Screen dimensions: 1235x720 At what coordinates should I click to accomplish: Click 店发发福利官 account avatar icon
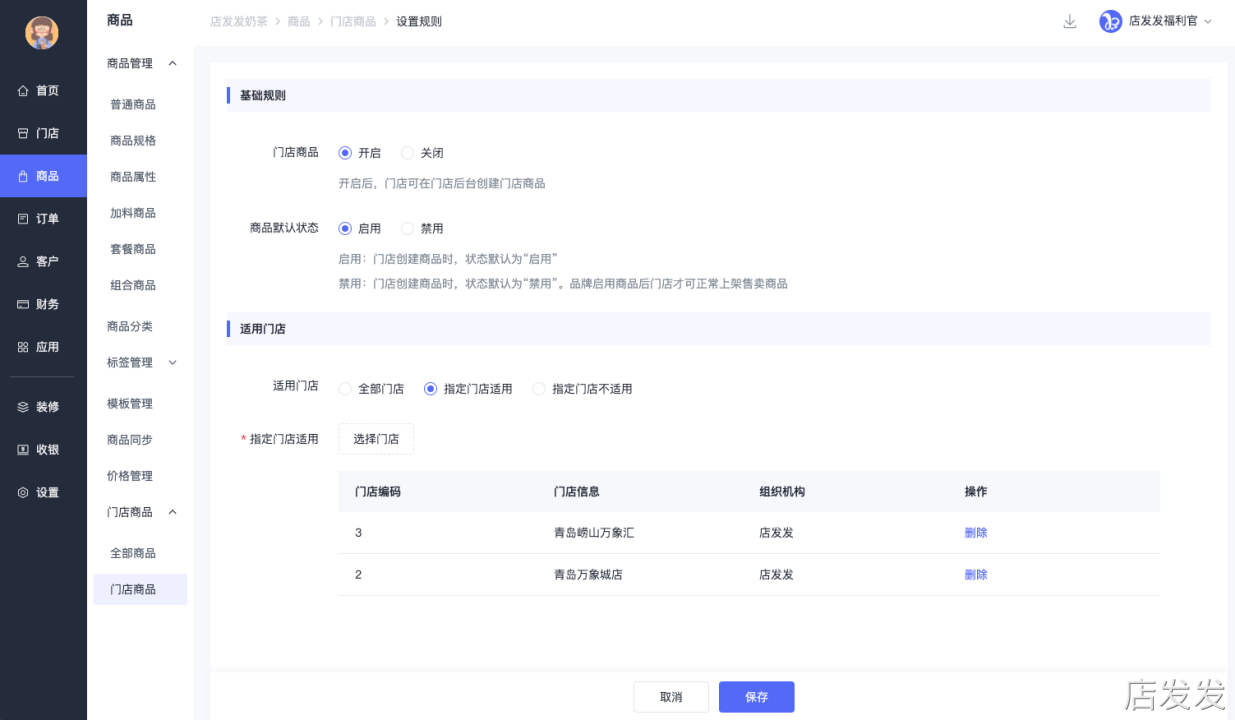1111,21
